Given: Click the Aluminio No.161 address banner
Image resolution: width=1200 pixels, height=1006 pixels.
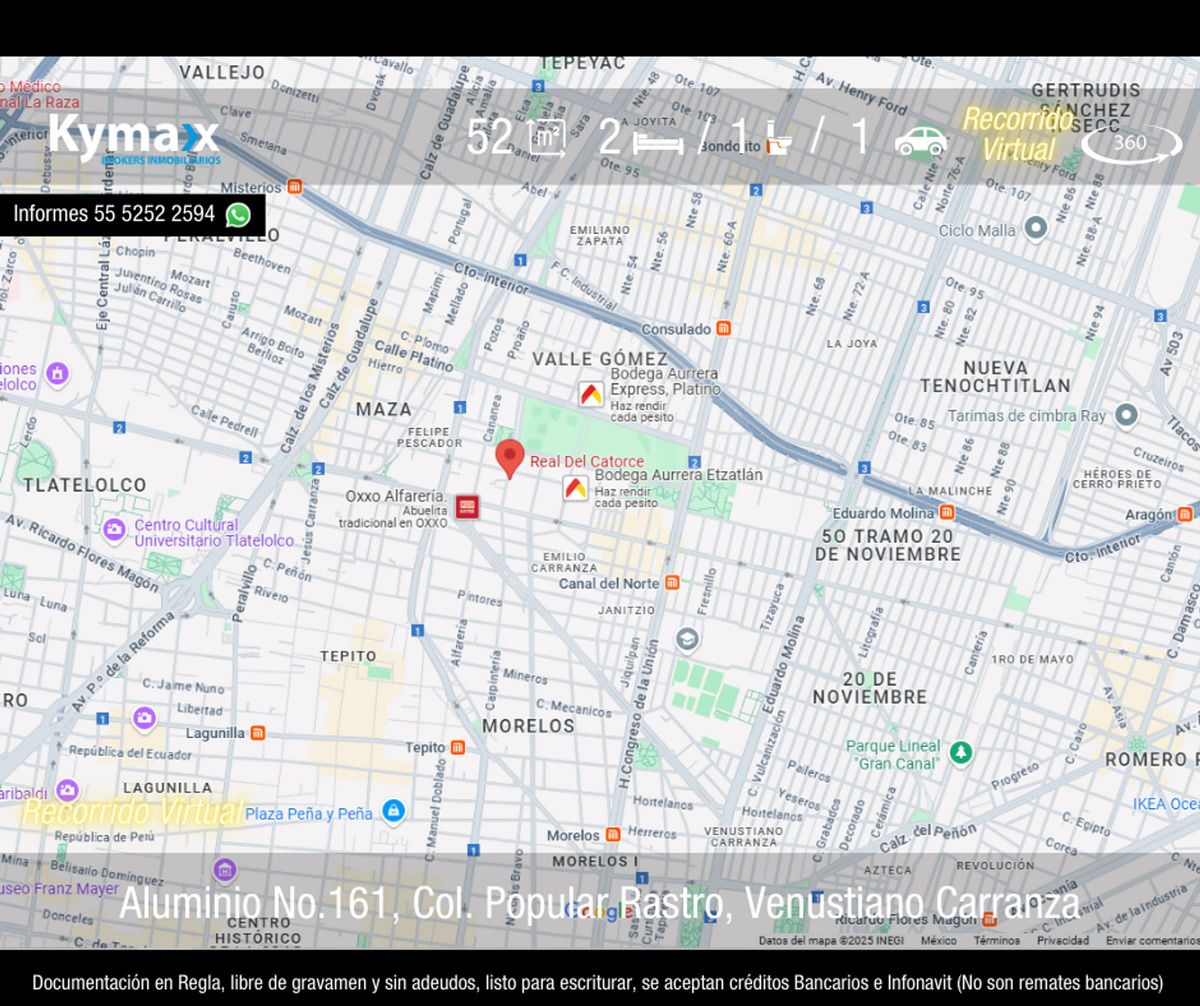Looking at the screenshot, I should [599, 903].
